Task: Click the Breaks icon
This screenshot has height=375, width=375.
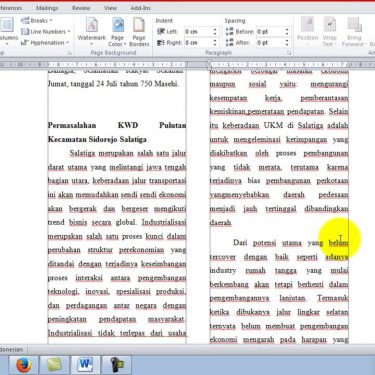Action: tap(25, 21)
